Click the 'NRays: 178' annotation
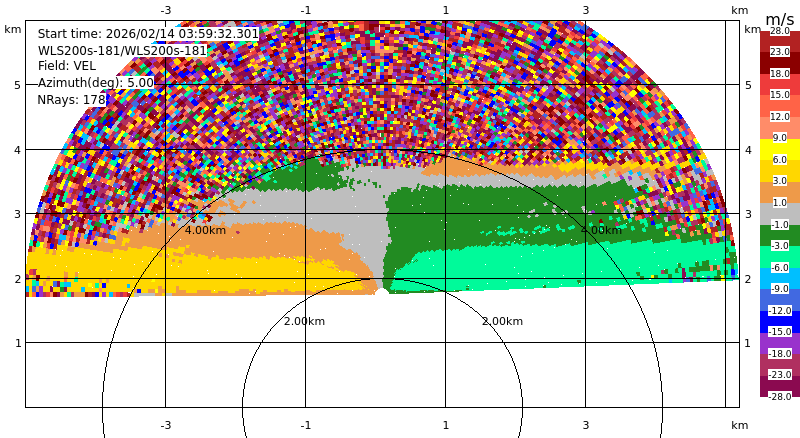 tap(71, 100)
